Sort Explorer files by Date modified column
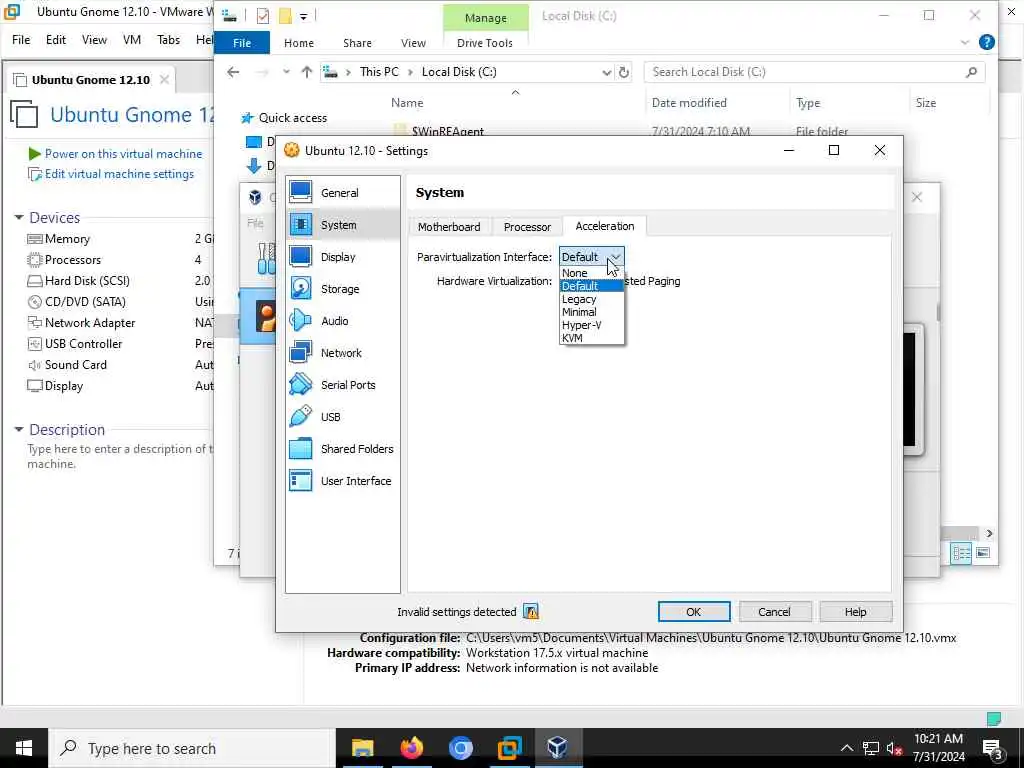The image size is (1024, 768). pyautogui.click(x=689, y=103)
